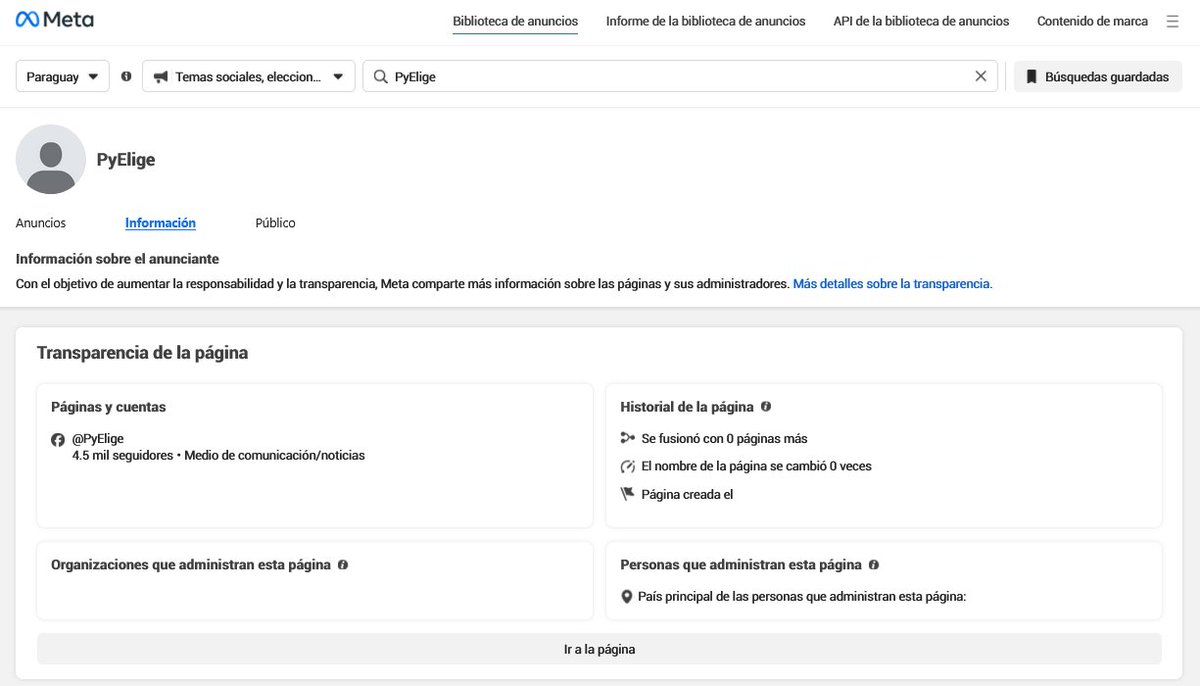
Task: Click info icon beside Organizaciones que administran
Action: 343,565
